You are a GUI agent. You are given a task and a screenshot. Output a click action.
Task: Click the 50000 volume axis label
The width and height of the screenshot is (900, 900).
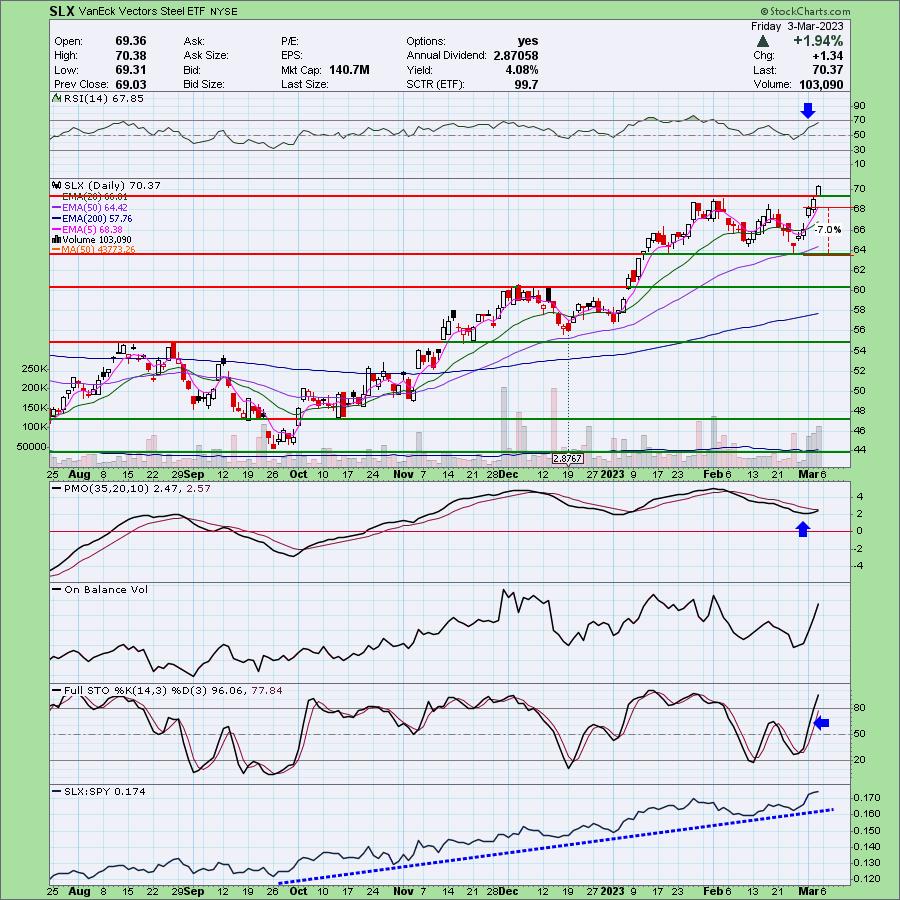point(32,447)
